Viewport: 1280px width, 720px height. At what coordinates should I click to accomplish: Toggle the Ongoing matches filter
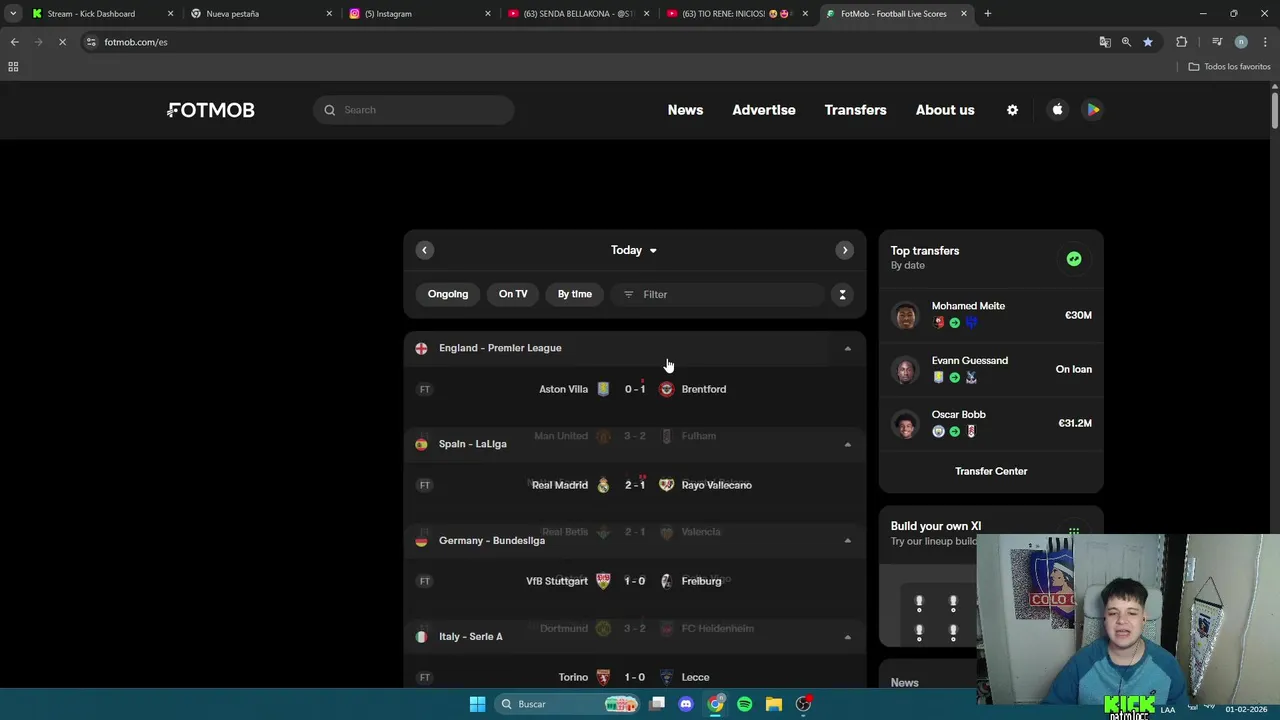point(448,294)
